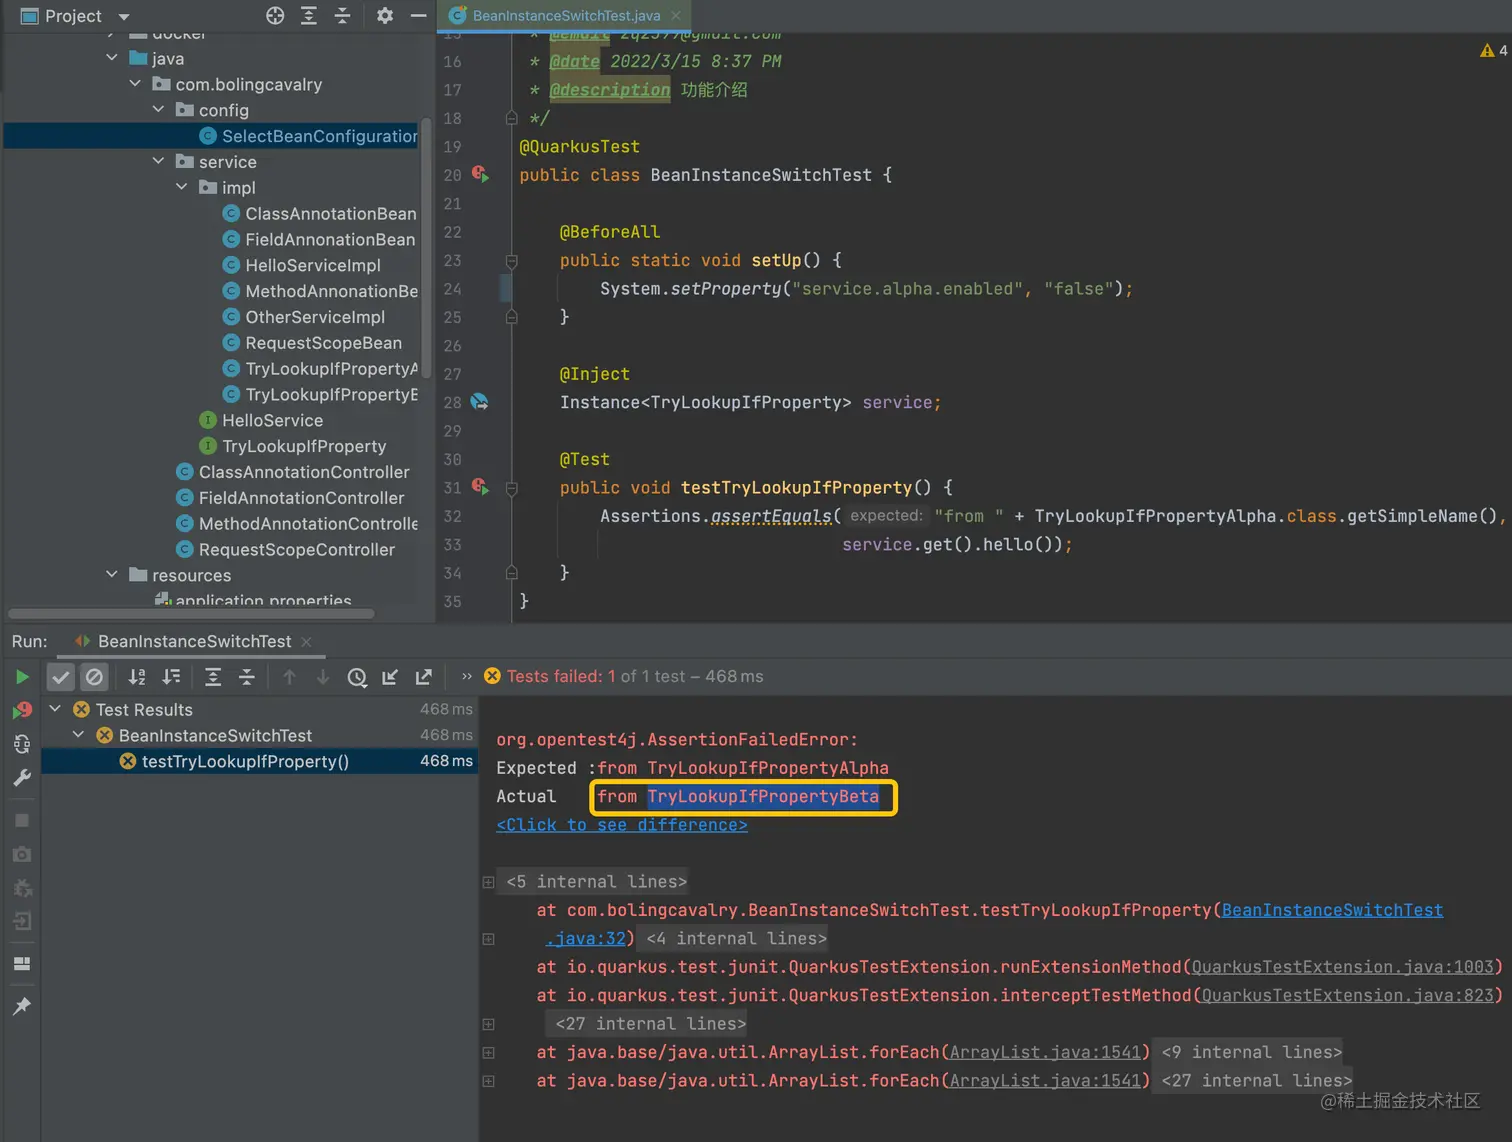1512x1142 pixels.
Task: Click Expand All in the Project panel header
Action: click(x=309, y=16)
